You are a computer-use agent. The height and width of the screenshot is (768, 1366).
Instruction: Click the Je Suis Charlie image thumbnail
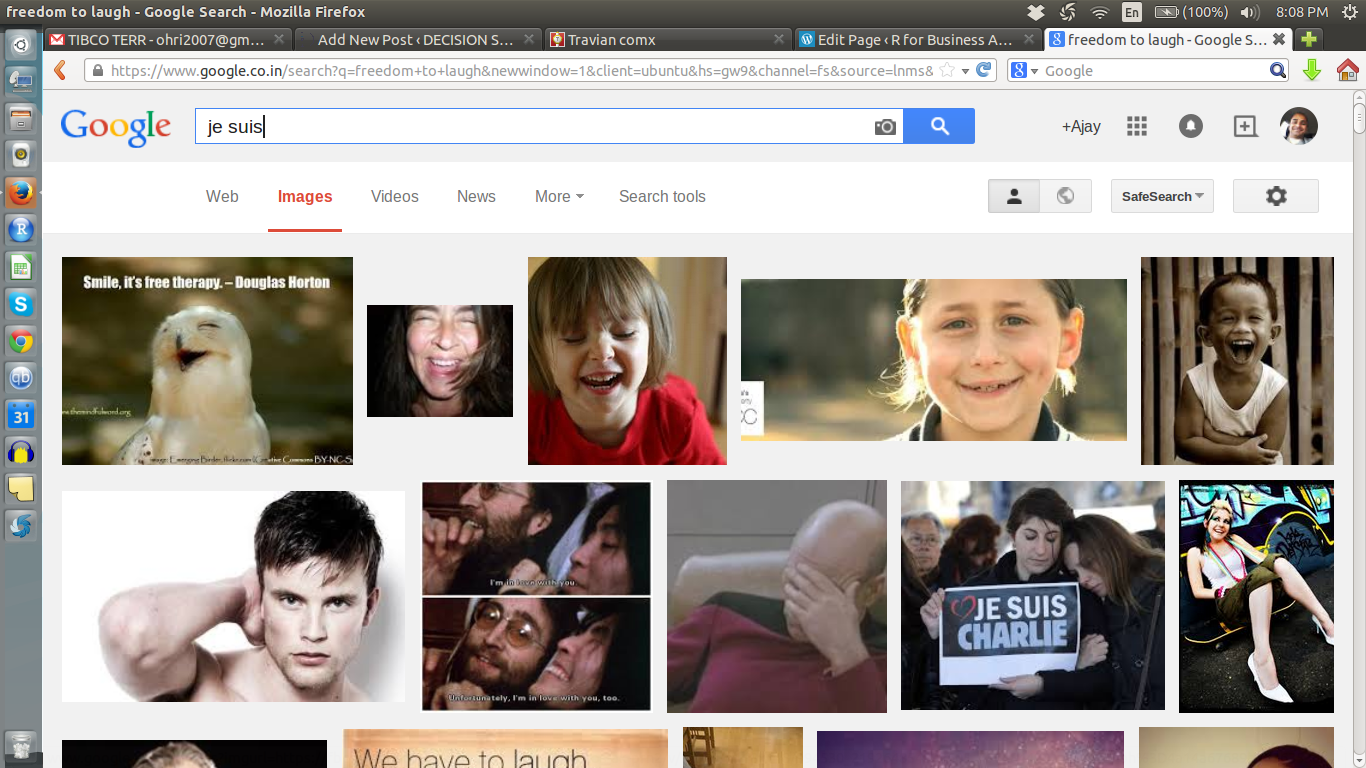[x=1032, y=595]
